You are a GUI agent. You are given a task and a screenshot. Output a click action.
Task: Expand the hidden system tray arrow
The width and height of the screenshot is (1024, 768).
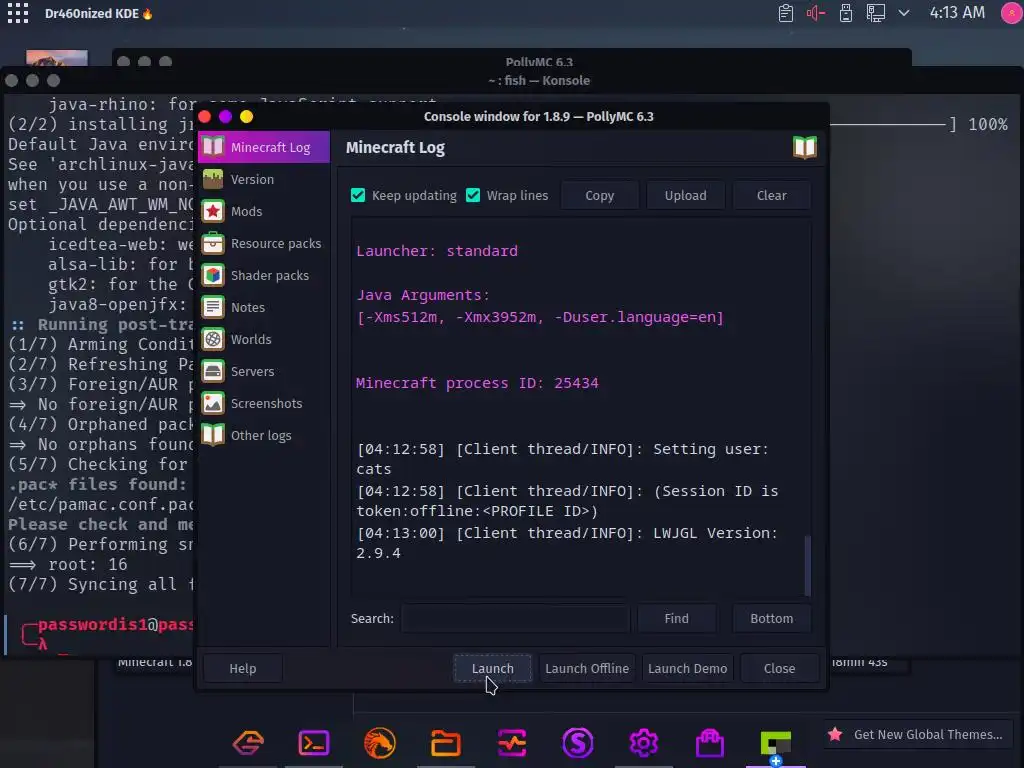904,13
